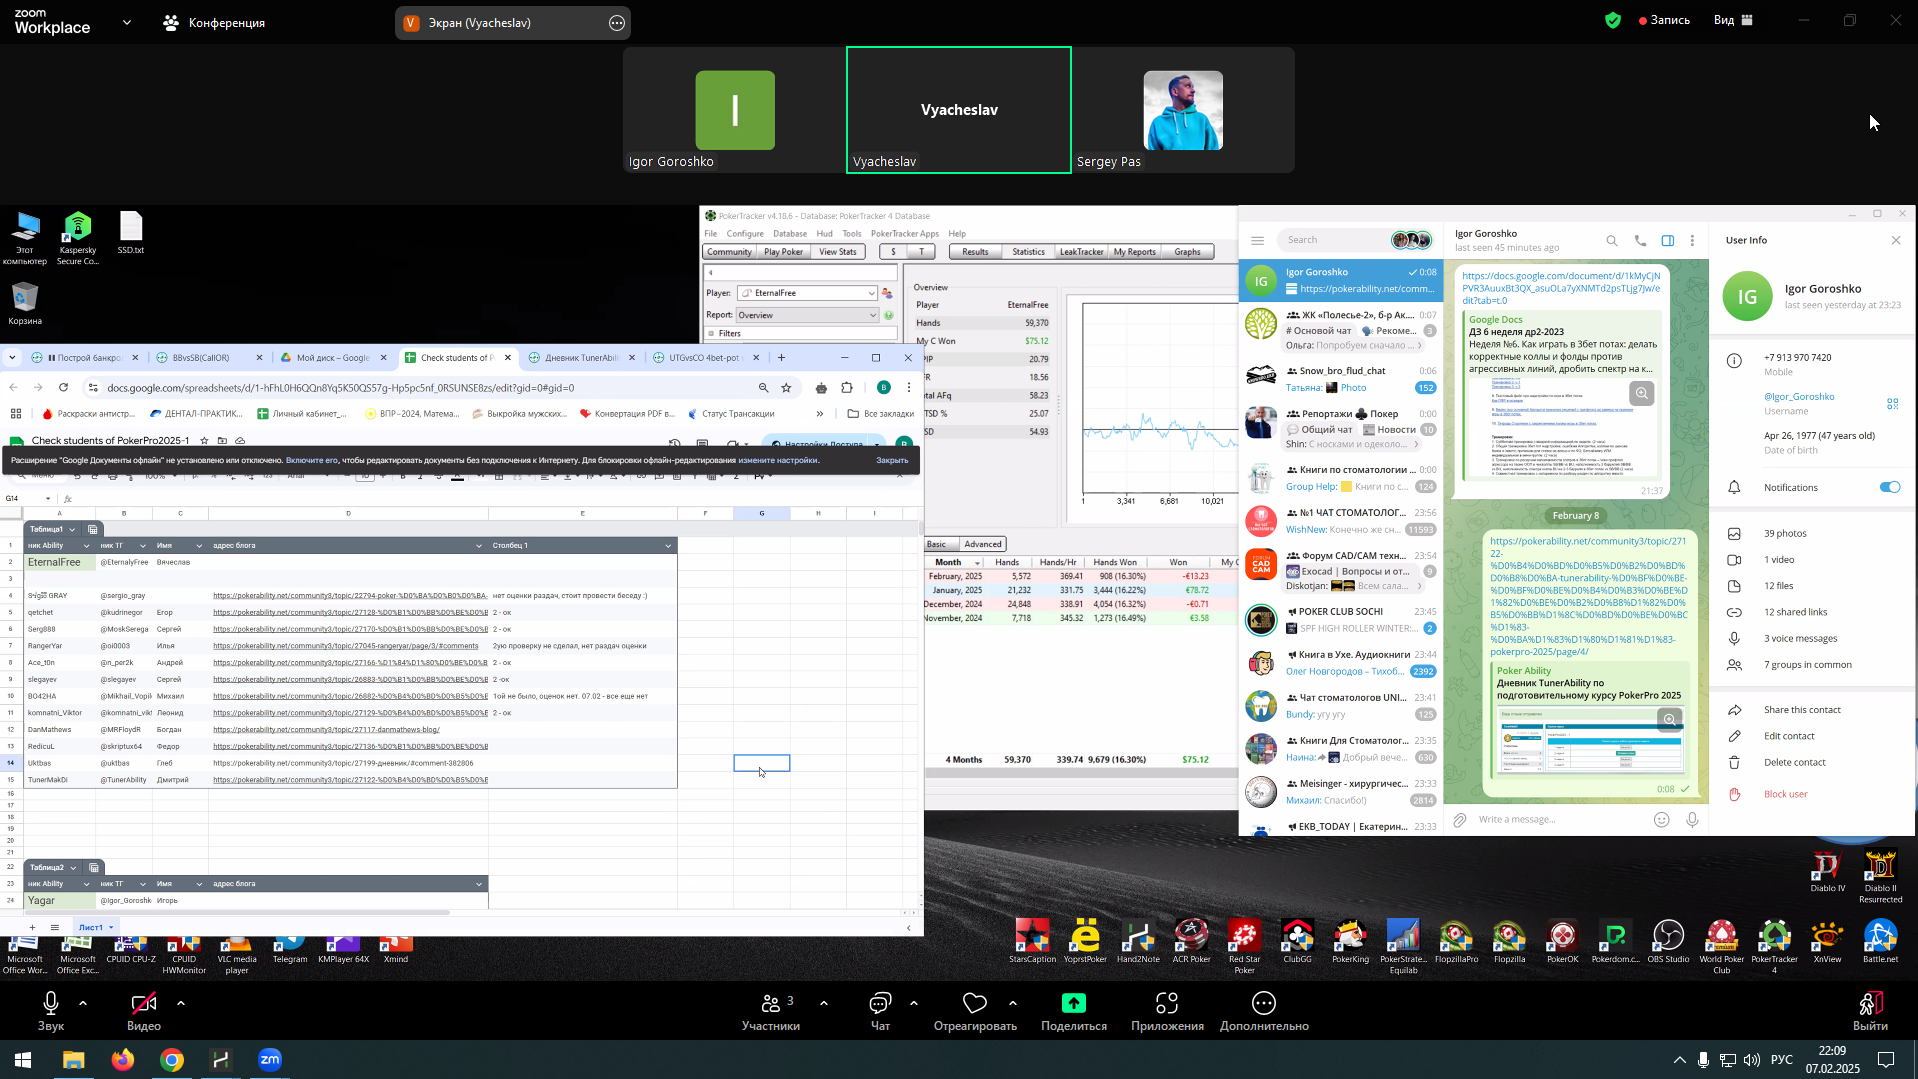Click Edit contact option
The height and width of the screenshot is (1079, 1918).
1788,736
